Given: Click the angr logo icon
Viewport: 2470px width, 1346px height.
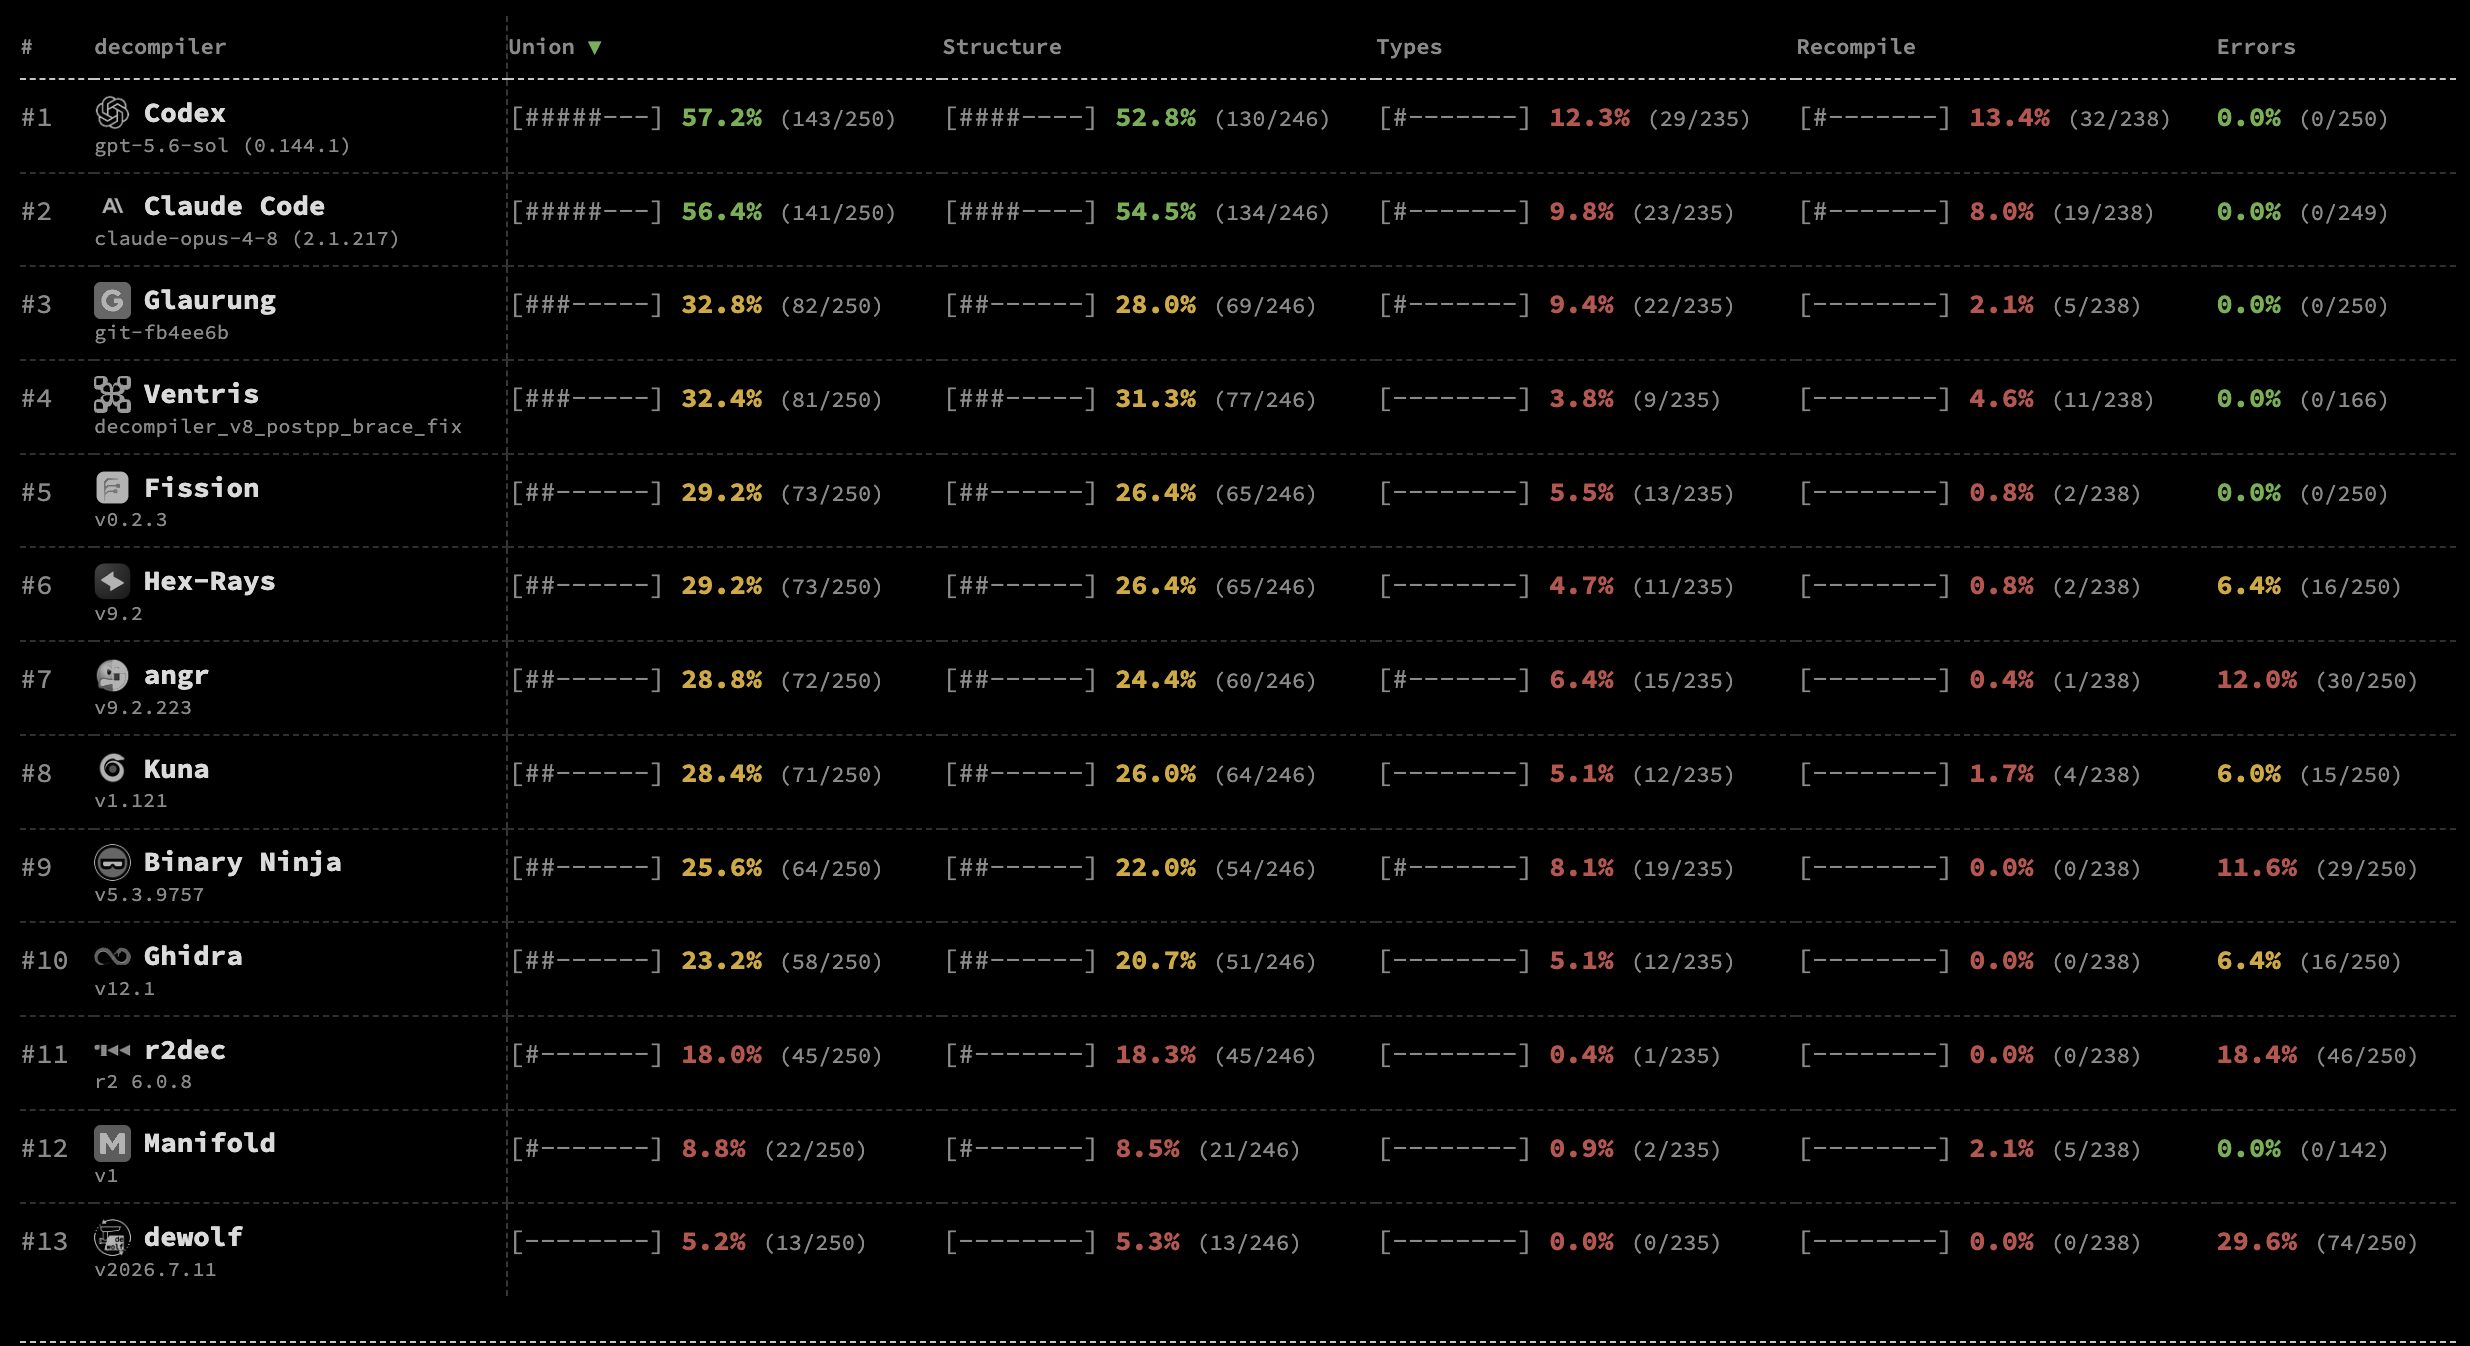Looking at the screenshot, I should (x=112, y=675).
